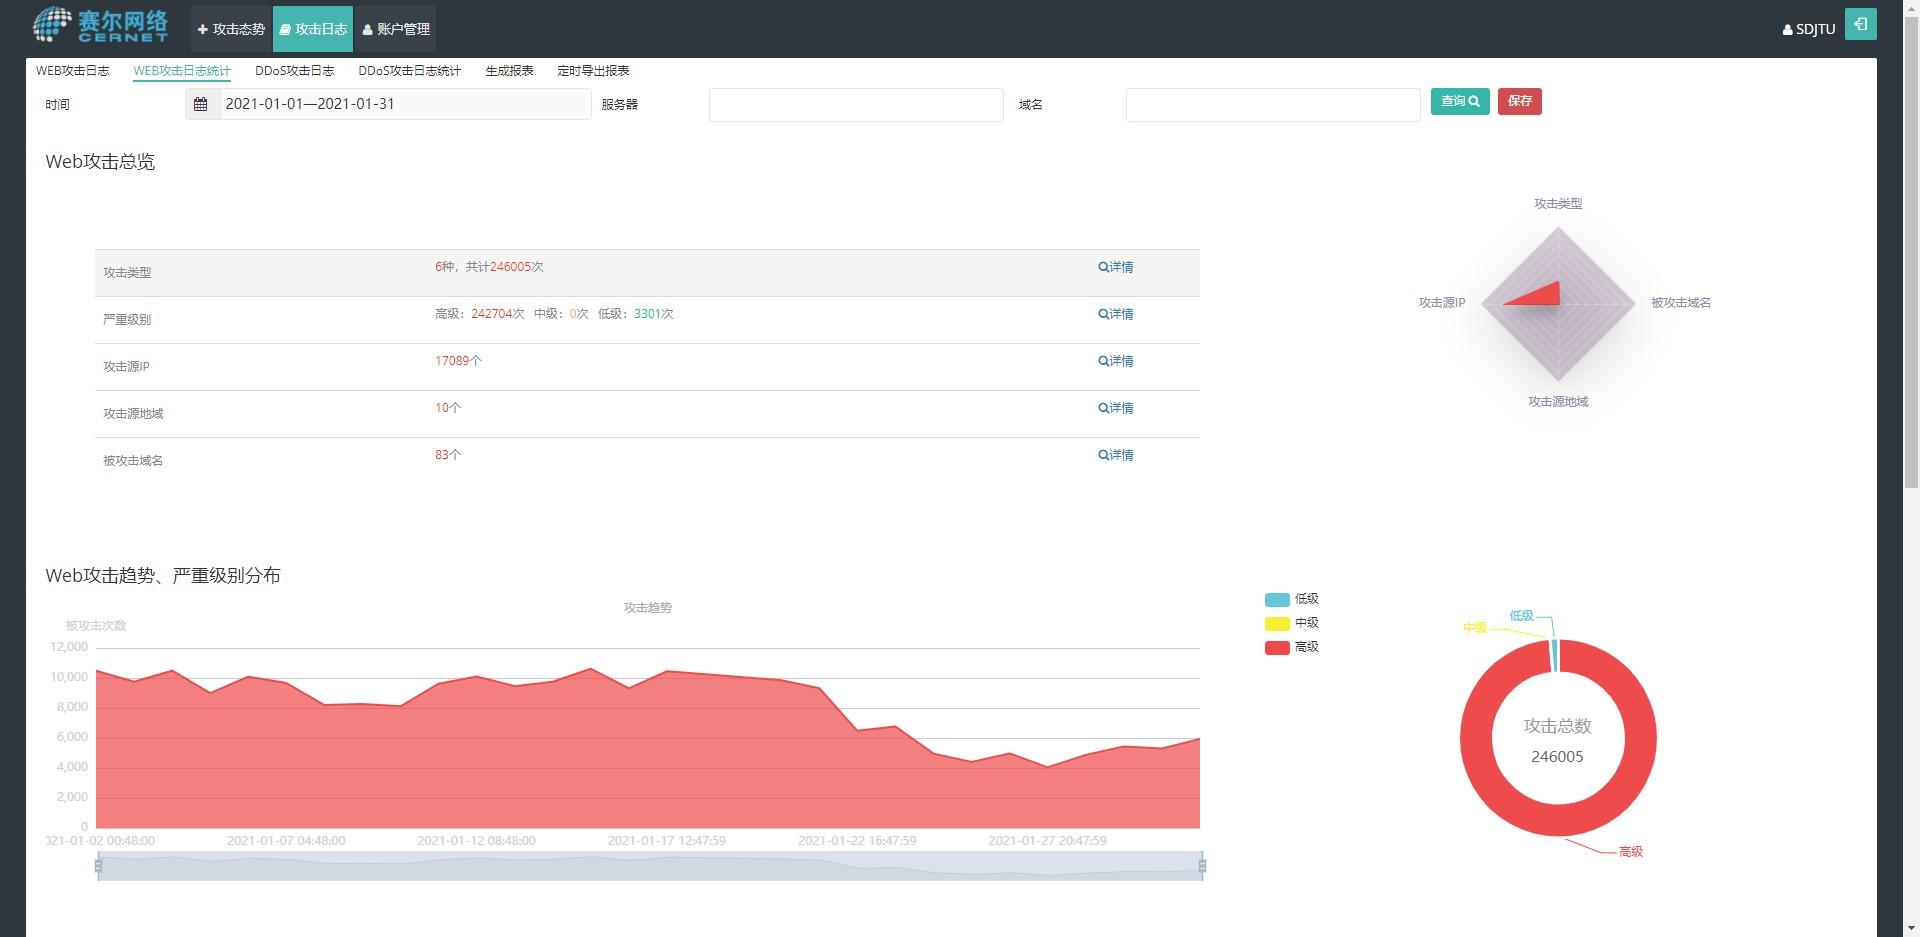Open the 攻击态势 navigation menu

[x=231, y=29]
